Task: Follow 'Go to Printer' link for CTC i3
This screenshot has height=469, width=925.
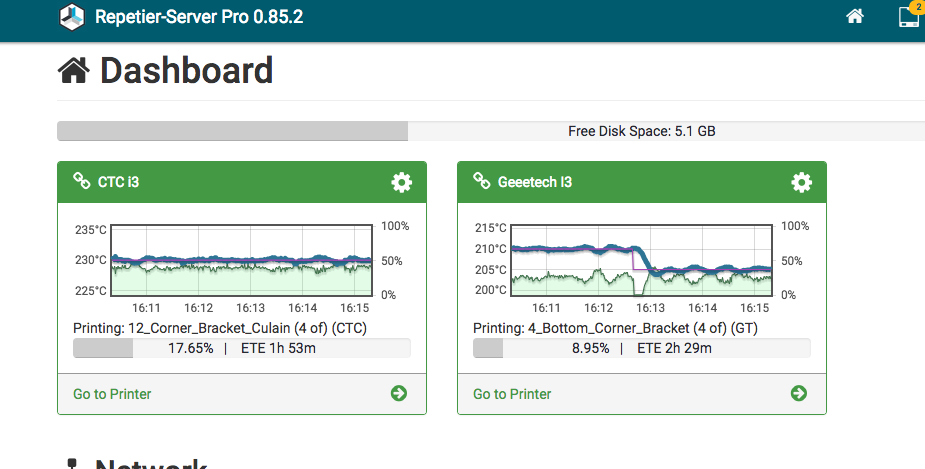Action: tap(112, 394)
